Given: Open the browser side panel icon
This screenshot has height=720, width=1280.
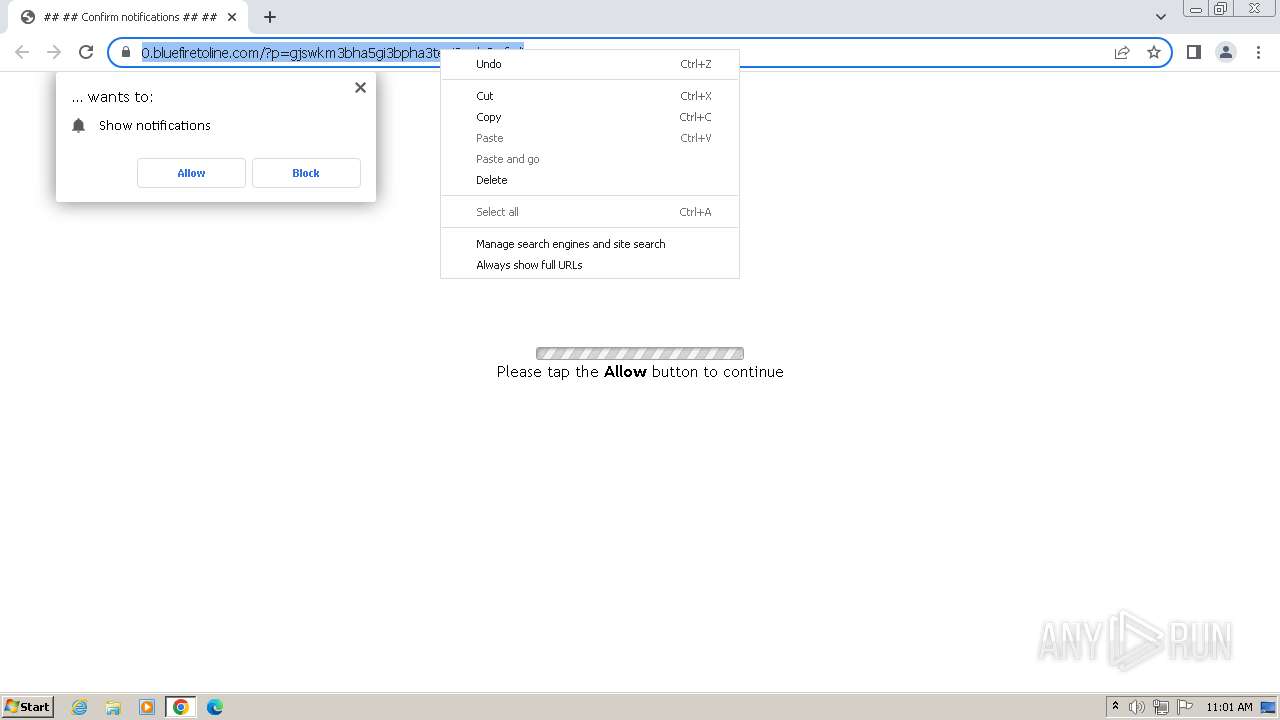Looking at the screenshot, I should point(1193,52).
